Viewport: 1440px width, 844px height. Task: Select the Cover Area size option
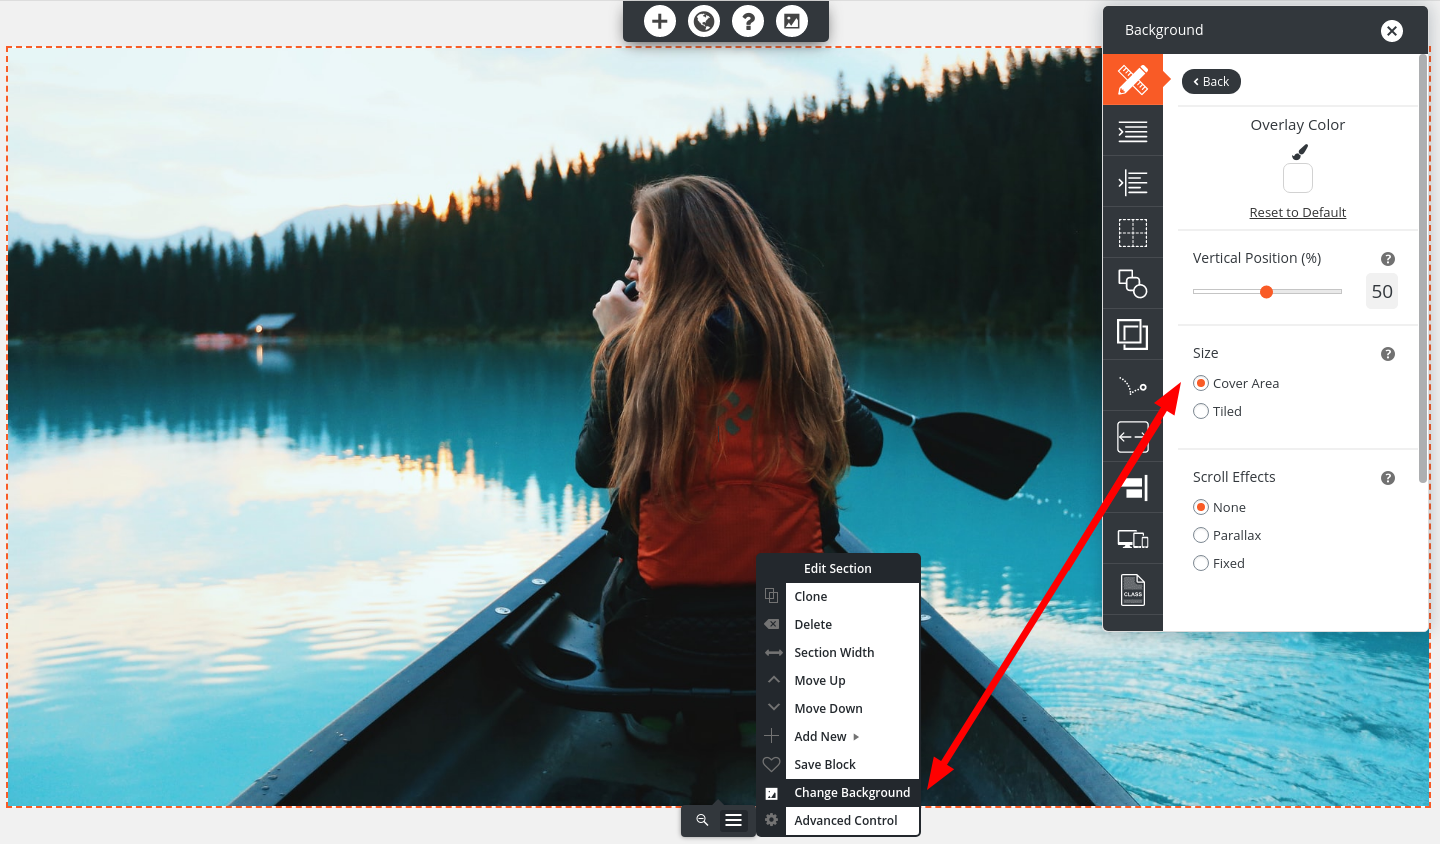(x=1201, y=383)
